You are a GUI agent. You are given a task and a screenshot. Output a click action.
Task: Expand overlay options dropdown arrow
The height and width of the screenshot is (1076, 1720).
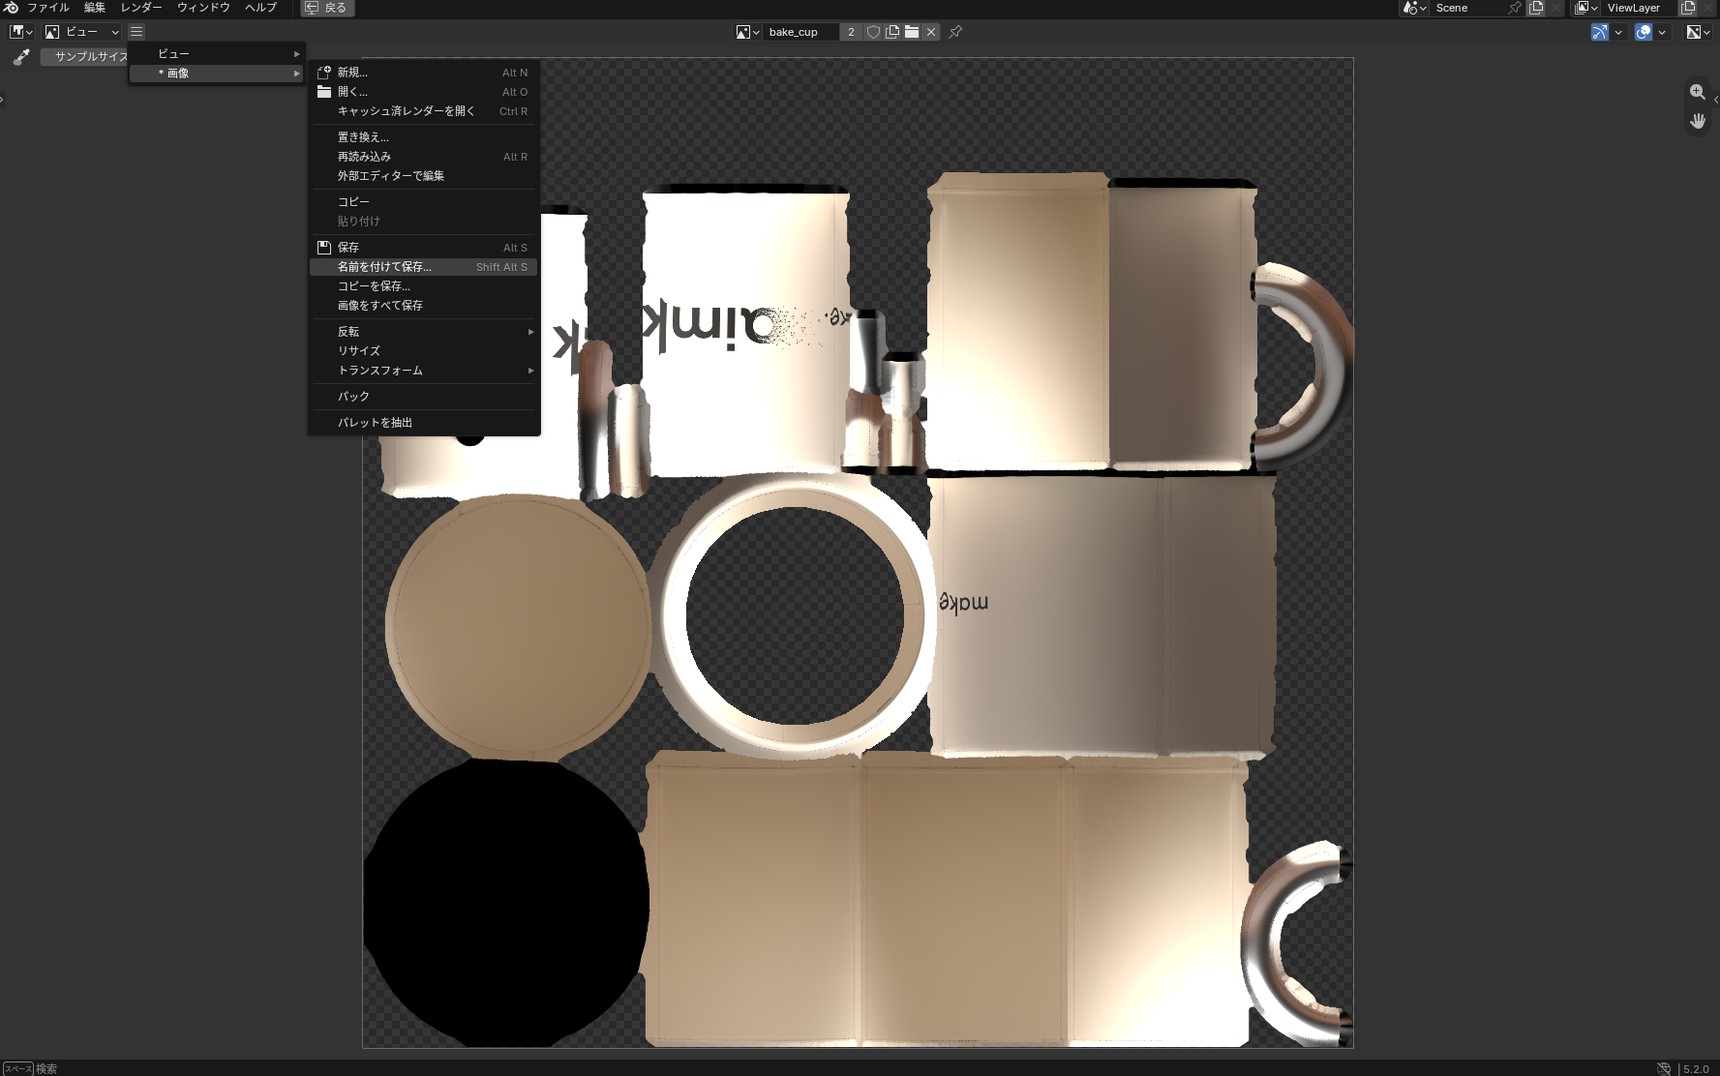[1662, 32]
